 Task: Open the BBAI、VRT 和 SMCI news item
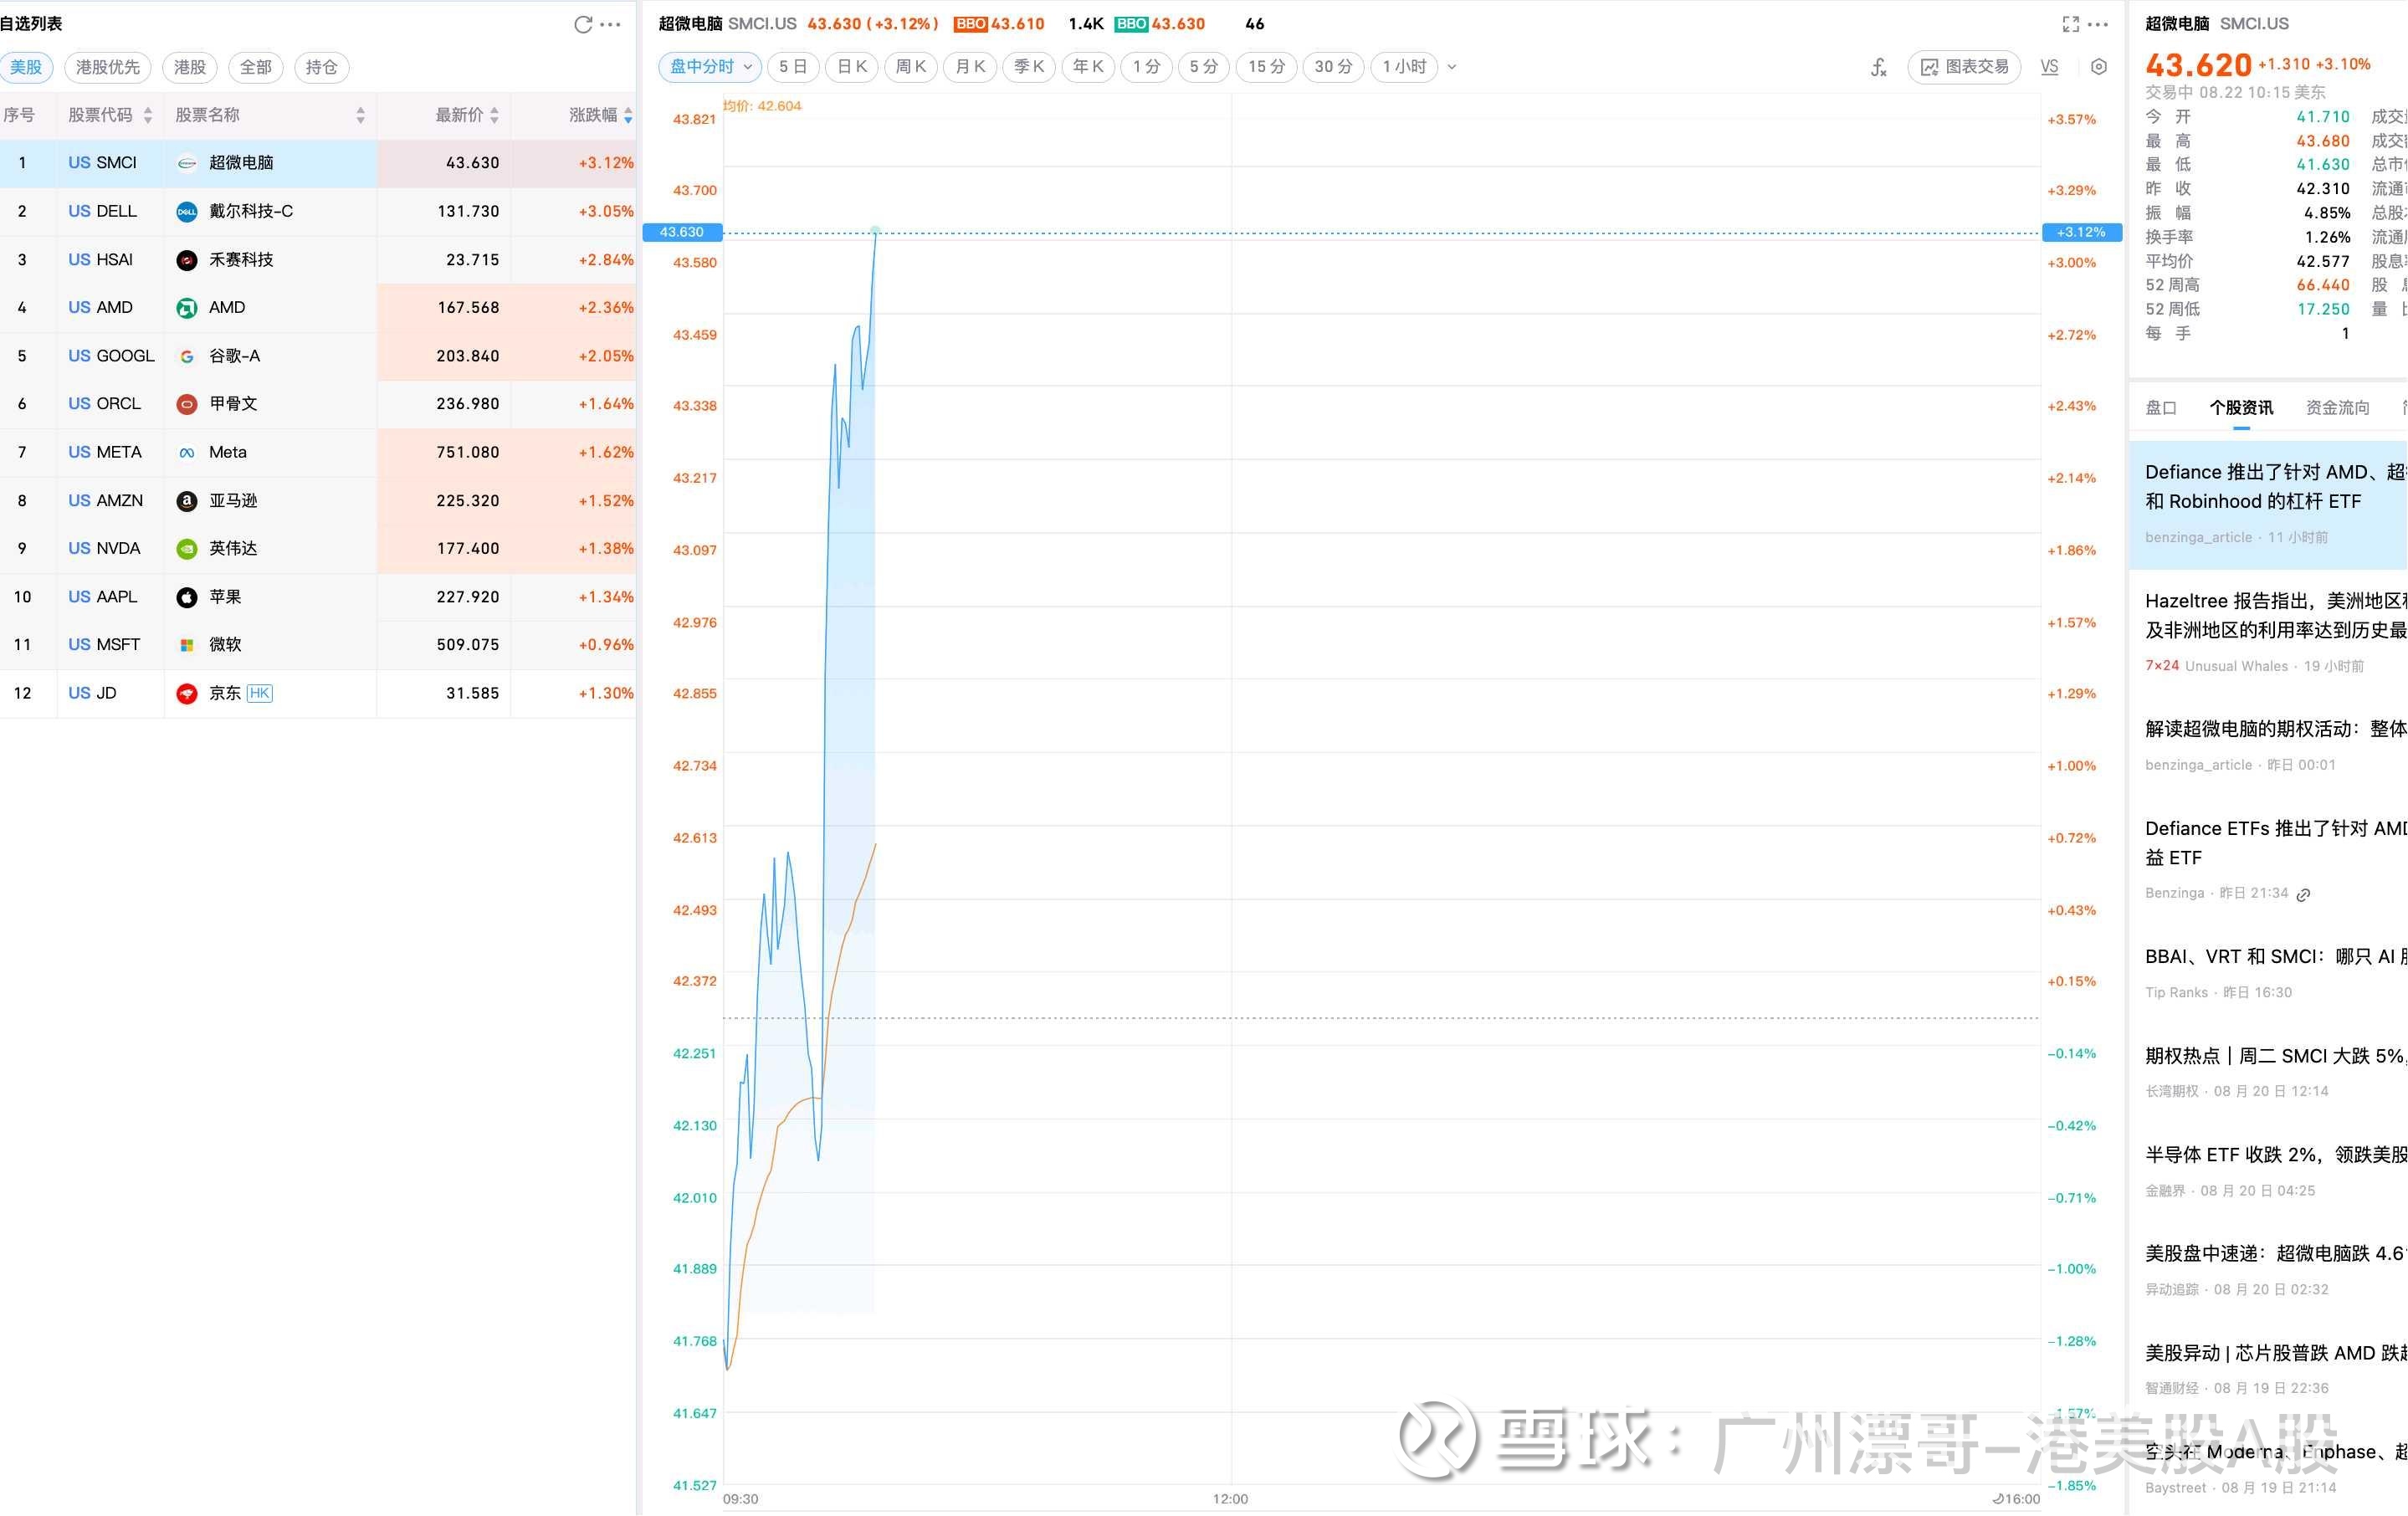[x=2268, y=973]
